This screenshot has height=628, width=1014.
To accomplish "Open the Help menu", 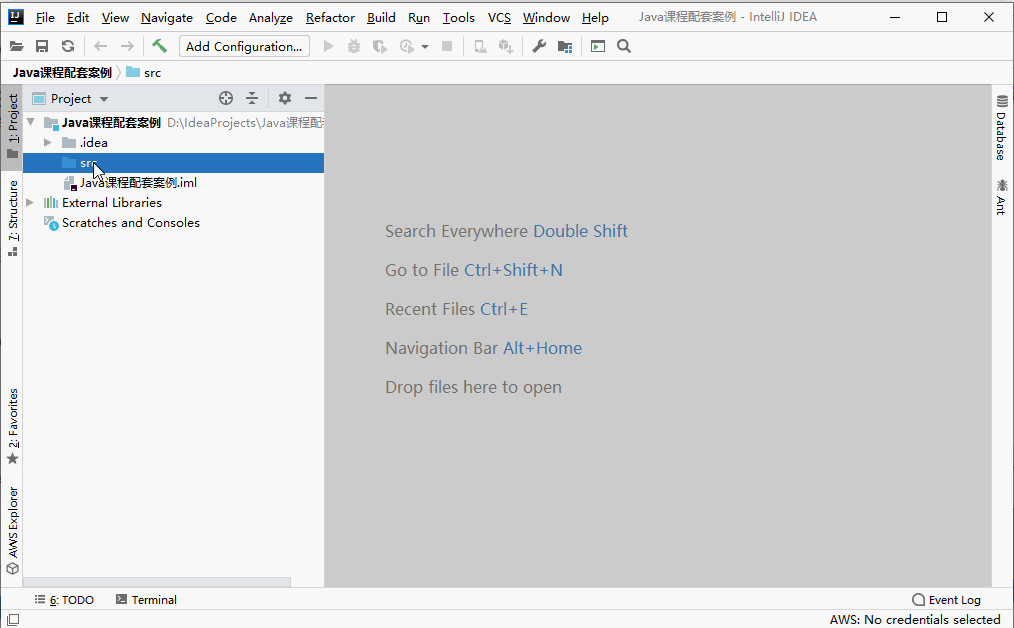I will coord(595,17).
